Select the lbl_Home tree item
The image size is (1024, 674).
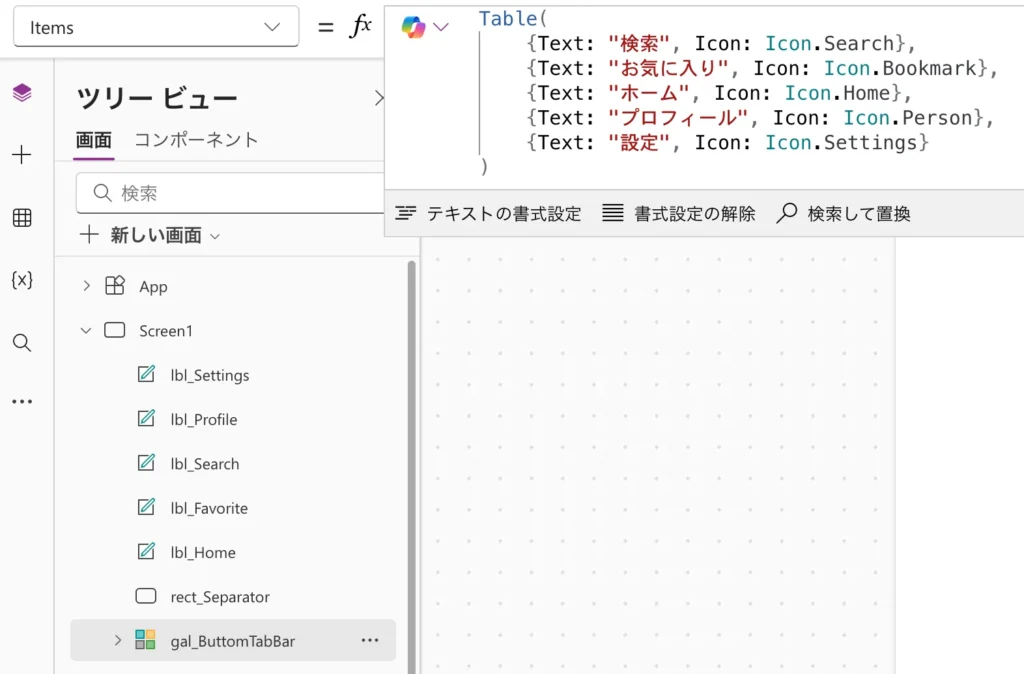[x=233, y=553]
